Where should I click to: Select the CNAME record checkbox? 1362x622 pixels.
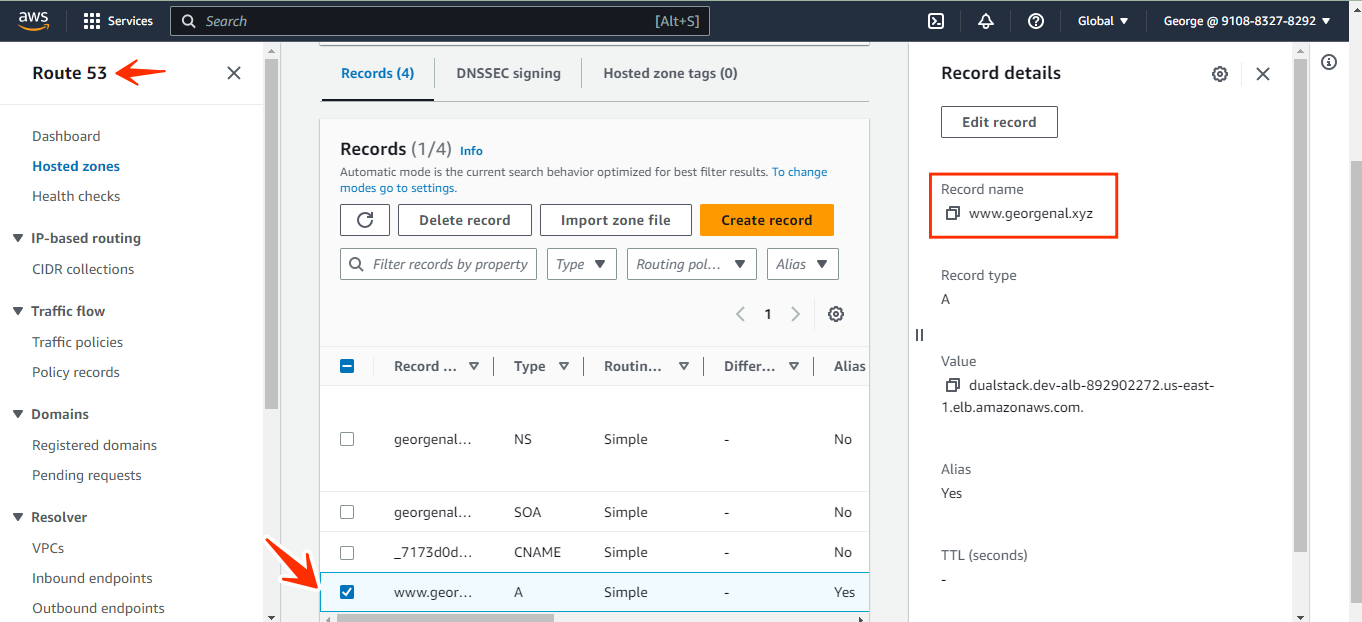(347, 552)
